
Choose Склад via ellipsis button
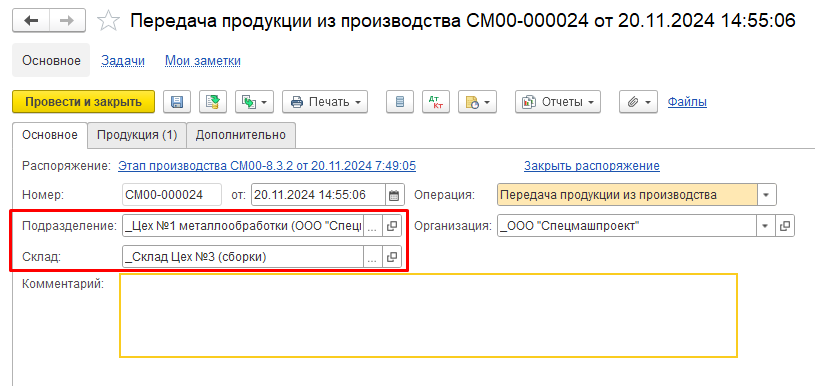(373, 257)
